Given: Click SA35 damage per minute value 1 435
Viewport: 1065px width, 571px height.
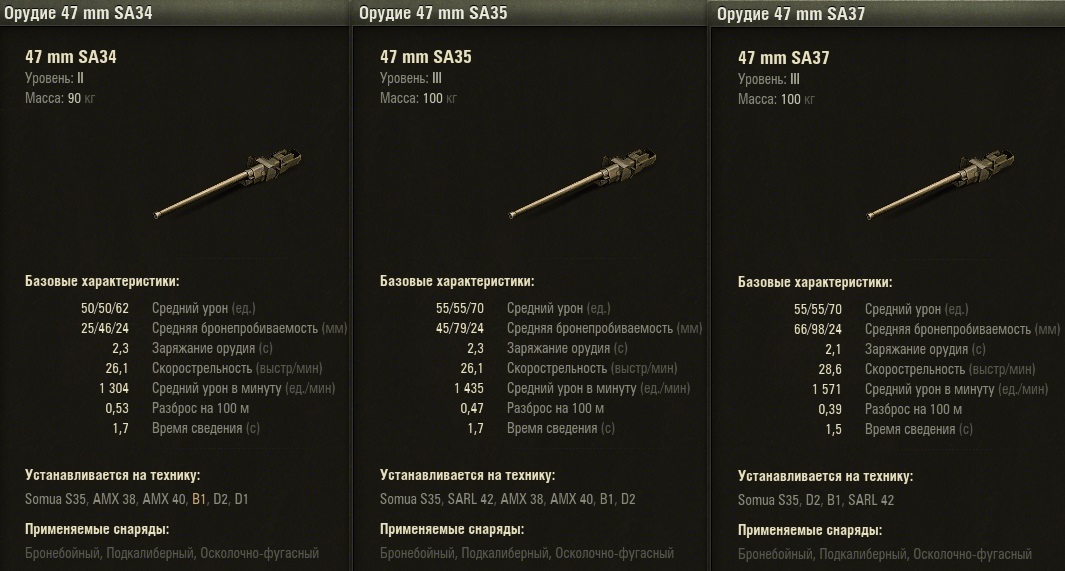Looking at the screenshot, I should pos(468,389).
